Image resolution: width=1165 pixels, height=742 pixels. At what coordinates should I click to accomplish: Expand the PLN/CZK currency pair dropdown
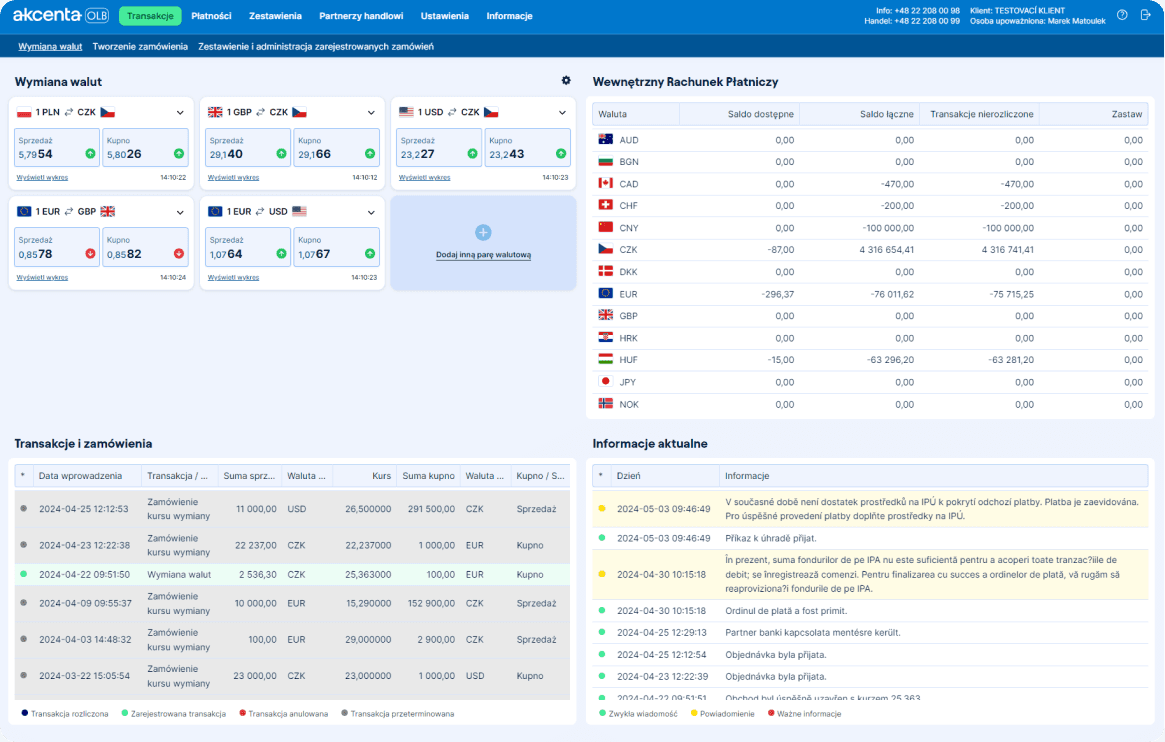click(x=180, y=113)
